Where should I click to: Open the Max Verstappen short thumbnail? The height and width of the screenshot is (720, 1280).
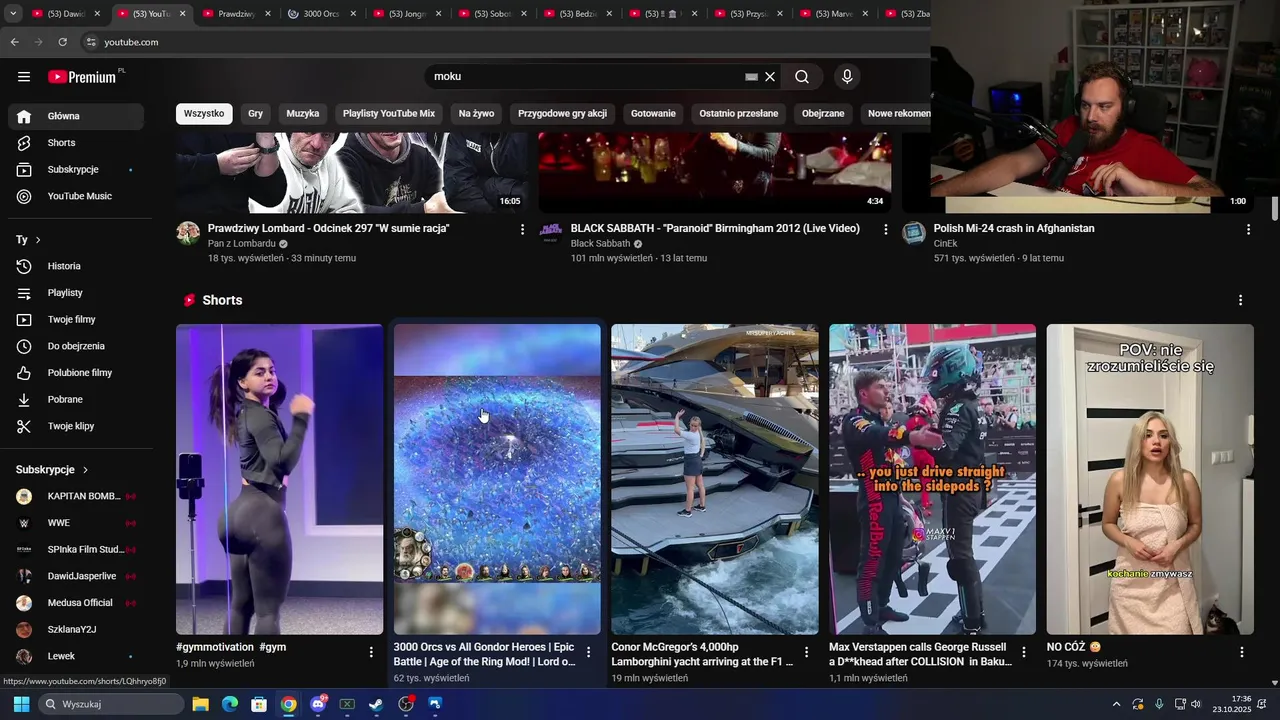point(932,479)
